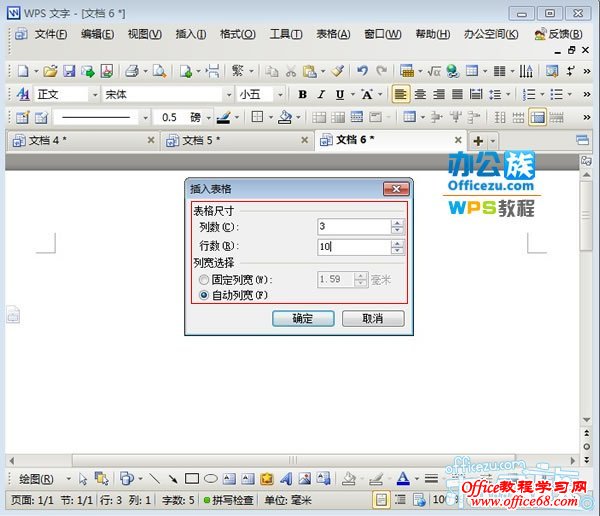The width and height of the screenshot is (600, 516).
Task: Switch to the 文档 5 tab
Action: 236,140
